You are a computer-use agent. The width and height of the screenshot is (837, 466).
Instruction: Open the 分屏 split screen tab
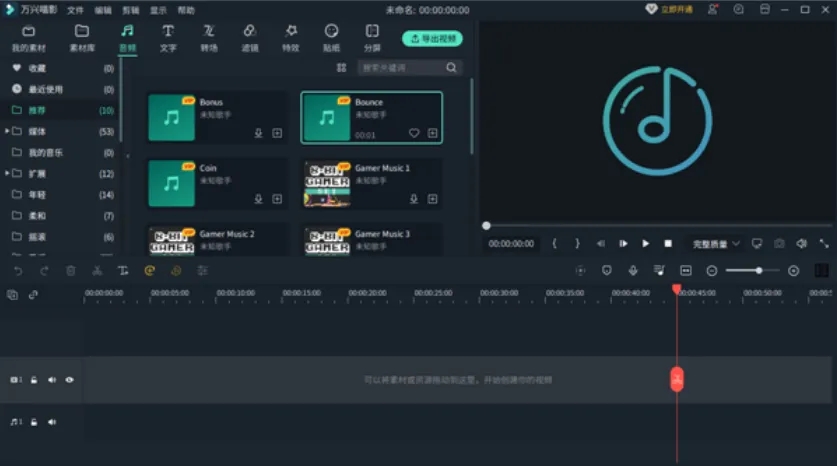click(x=372, y=38)
